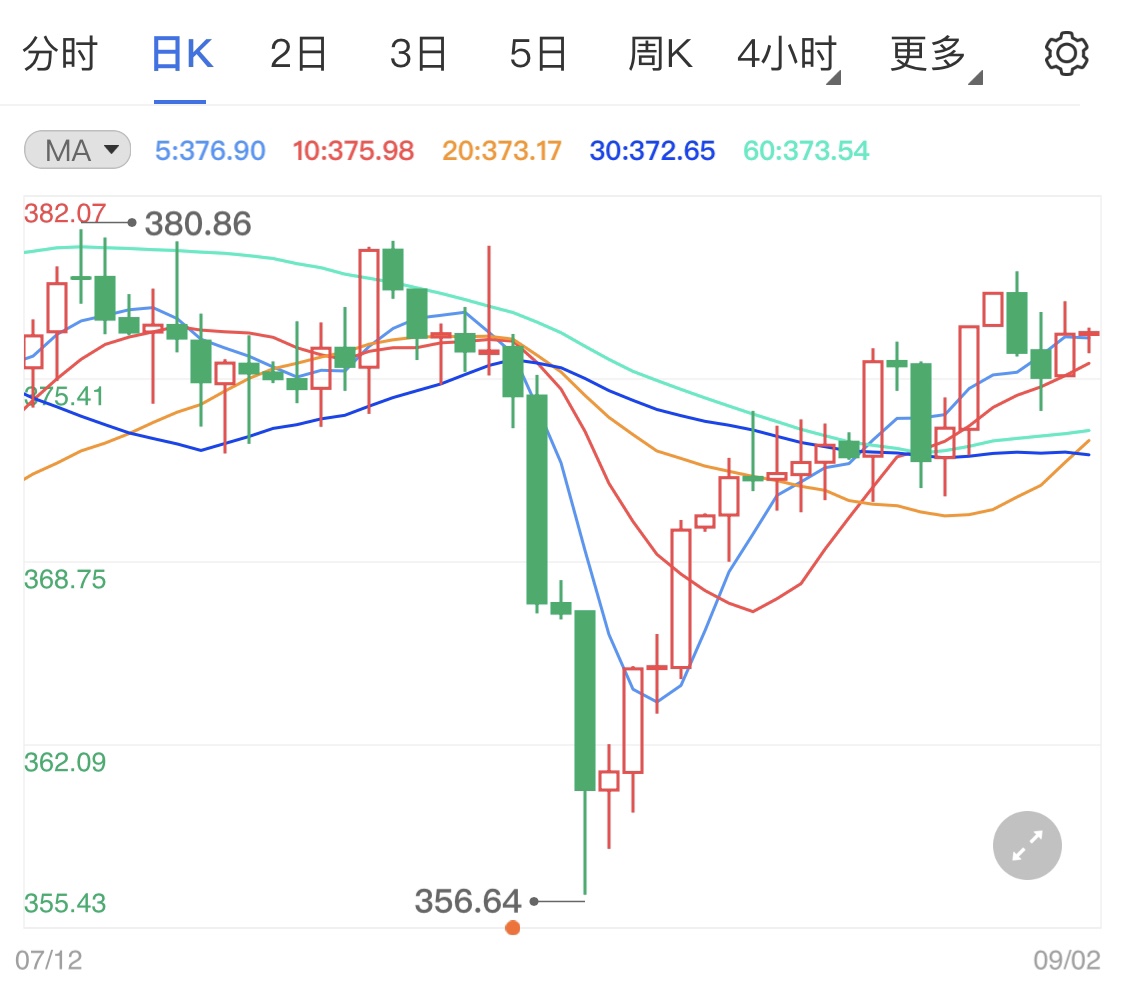
Task: Select the 5日 chart view
Action: pyautogui.click(x=538, y=53)
